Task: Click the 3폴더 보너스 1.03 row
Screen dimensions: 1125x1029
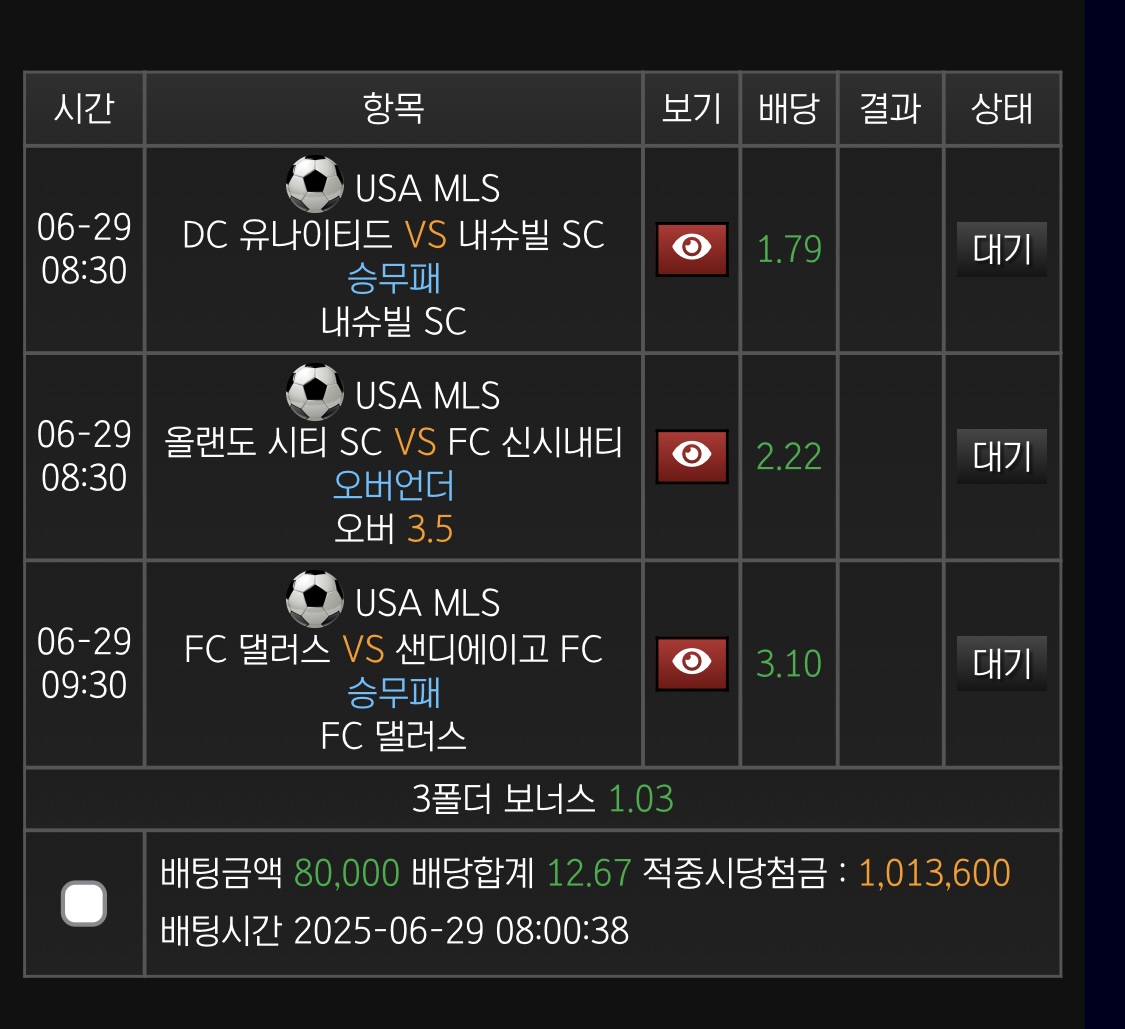Action: tap(543, 799)
